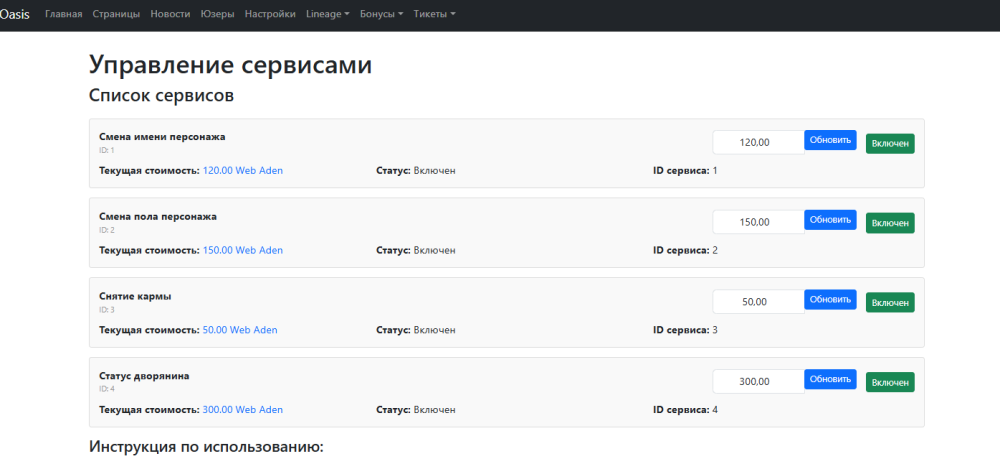
Task: Toggle Включен status for Смена имени персонажа
Action: click(x=890, y=144)
